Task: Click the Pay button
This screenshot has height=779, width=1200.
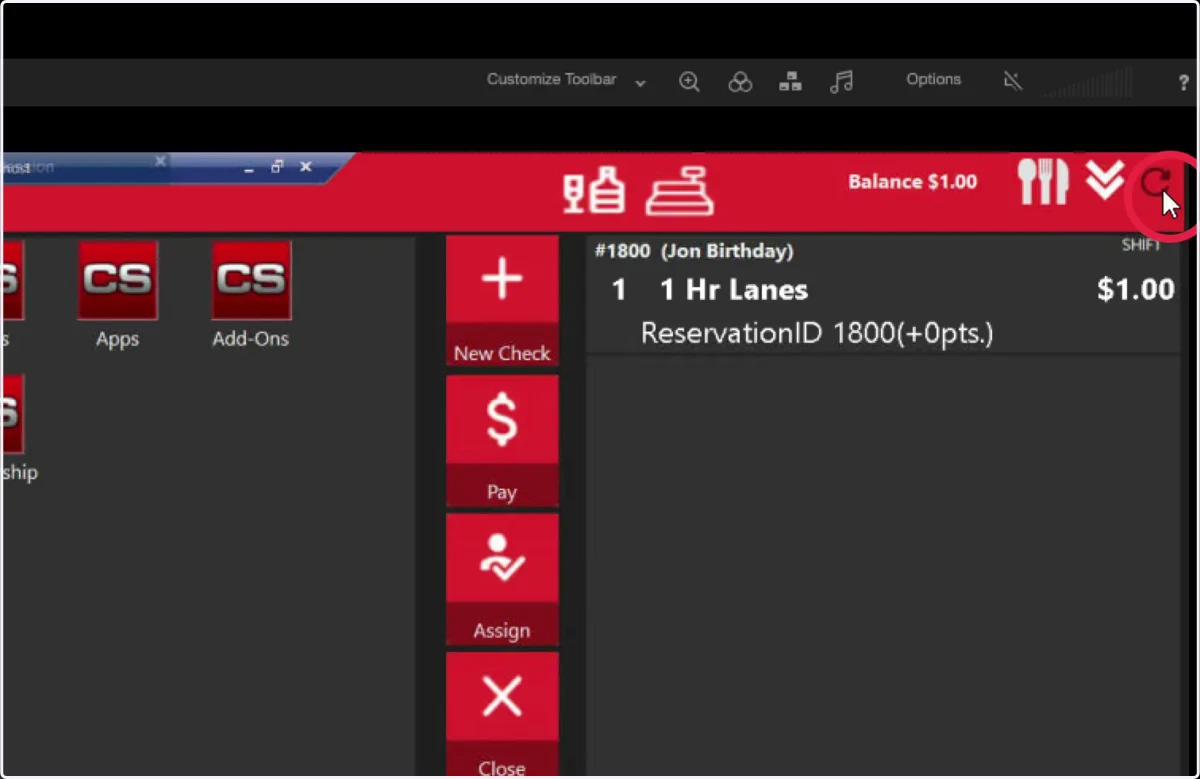Action: click(502, 440)
